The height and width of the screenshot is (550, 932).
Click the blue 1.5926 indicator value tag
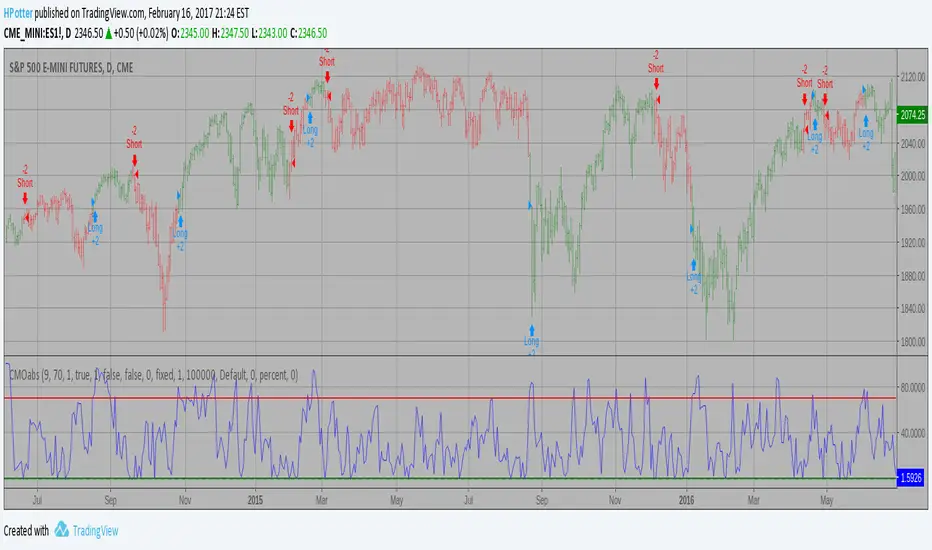(911, 477)
